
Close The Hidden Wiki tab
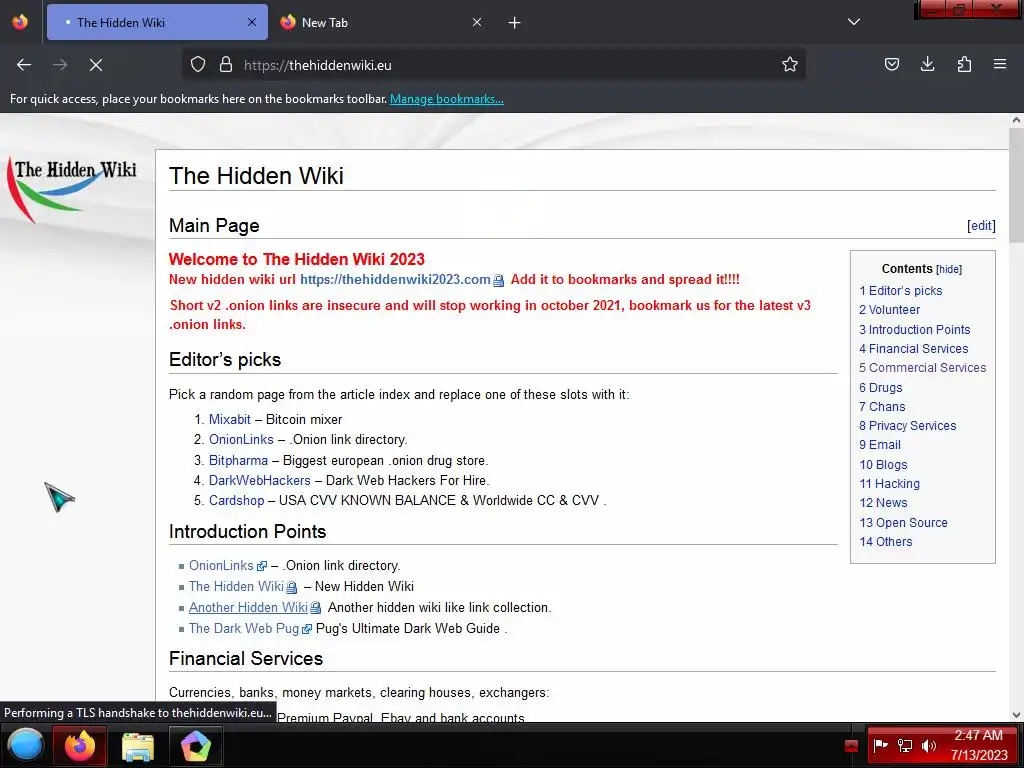coord(252,22)
